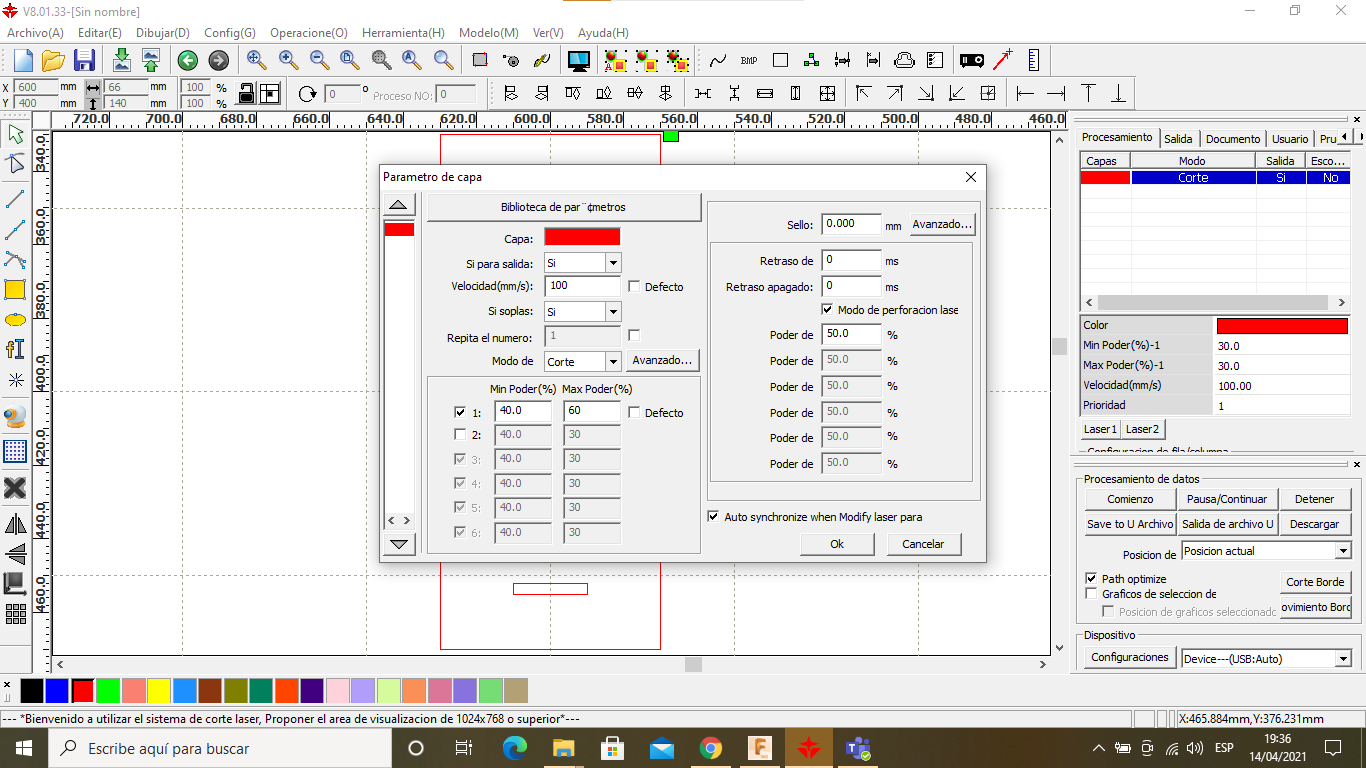Uncheck laser 1 power checkbox
The image size is (1366, 768).
[x=460, y=412]
